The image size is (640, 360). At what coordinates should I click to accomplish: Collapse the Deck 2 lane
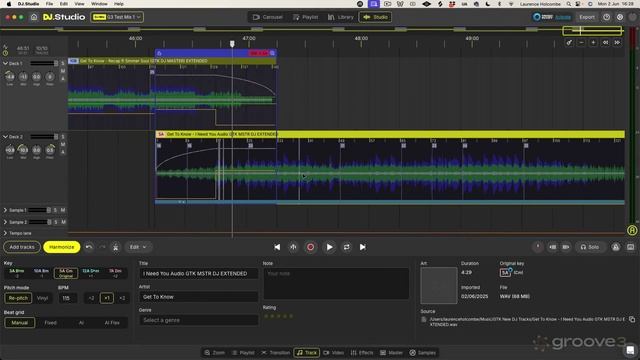[5, 137]
